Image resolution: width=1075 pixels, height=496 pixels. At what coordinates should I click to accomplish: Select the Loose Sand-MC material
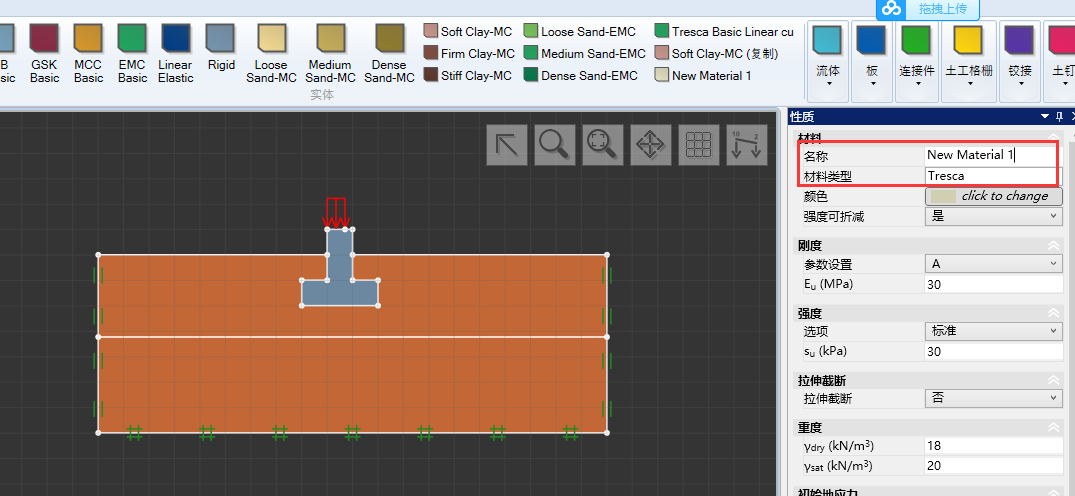[271, 54]
